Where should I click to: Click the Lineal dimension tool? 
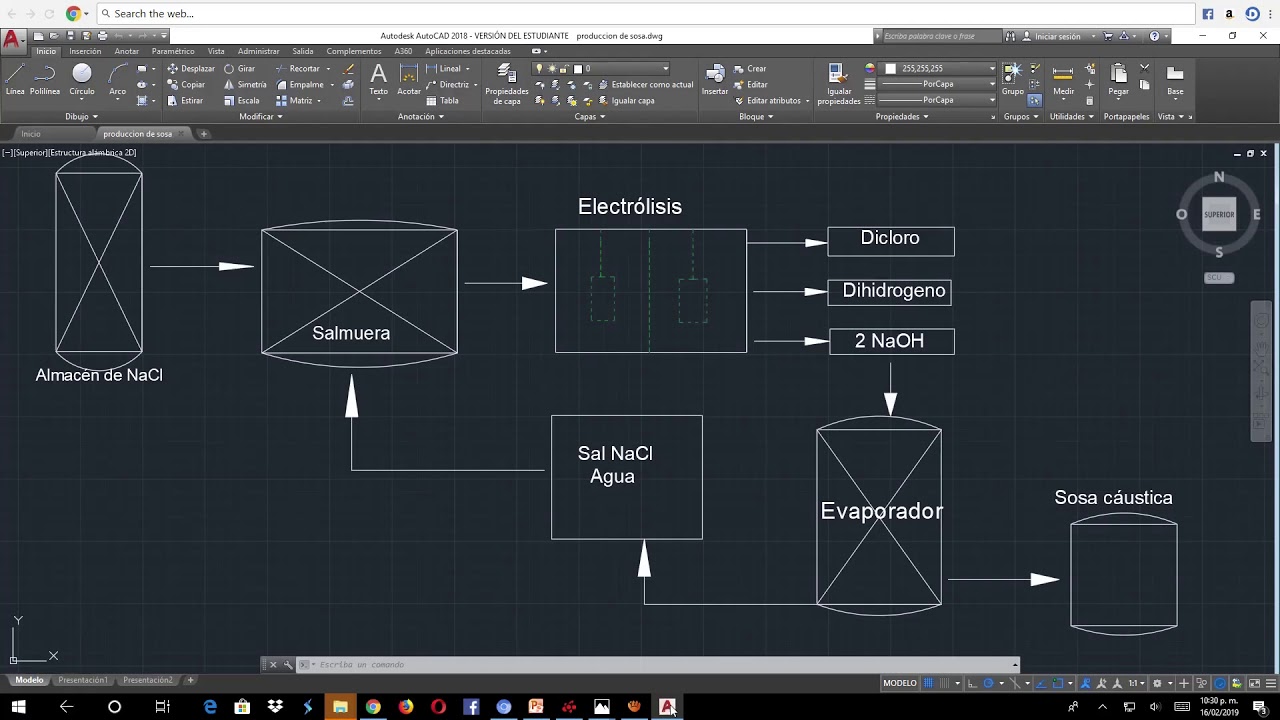[x=448, y=69]
